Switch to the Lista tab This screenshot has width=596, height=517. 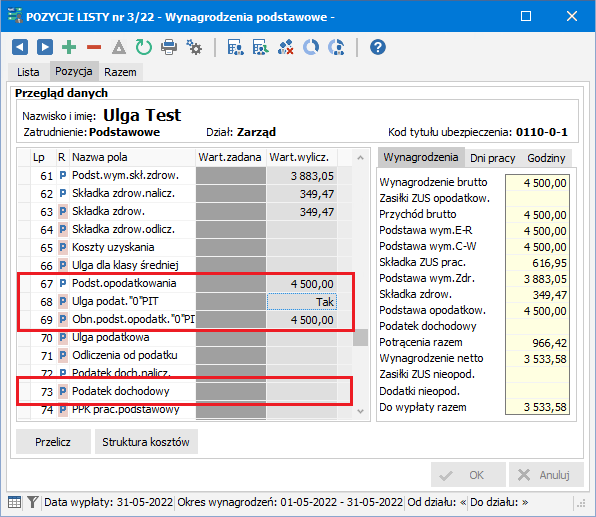coord(28,72)
